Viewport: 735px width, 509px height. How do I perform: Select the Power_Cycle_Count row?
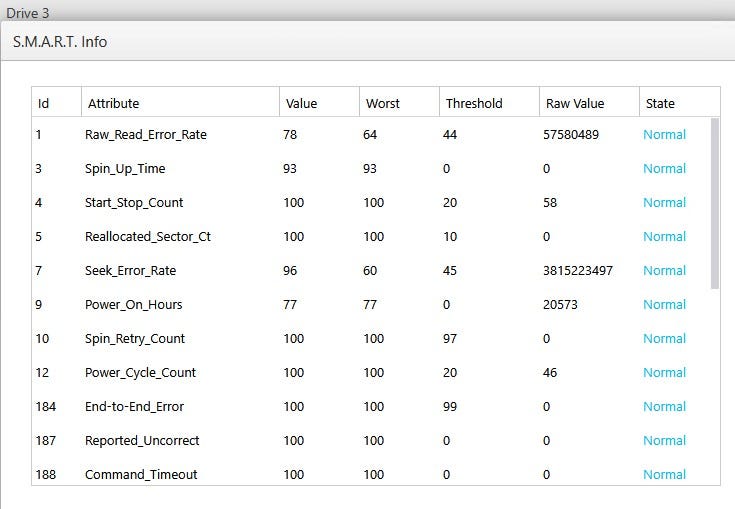coord(140,373)
